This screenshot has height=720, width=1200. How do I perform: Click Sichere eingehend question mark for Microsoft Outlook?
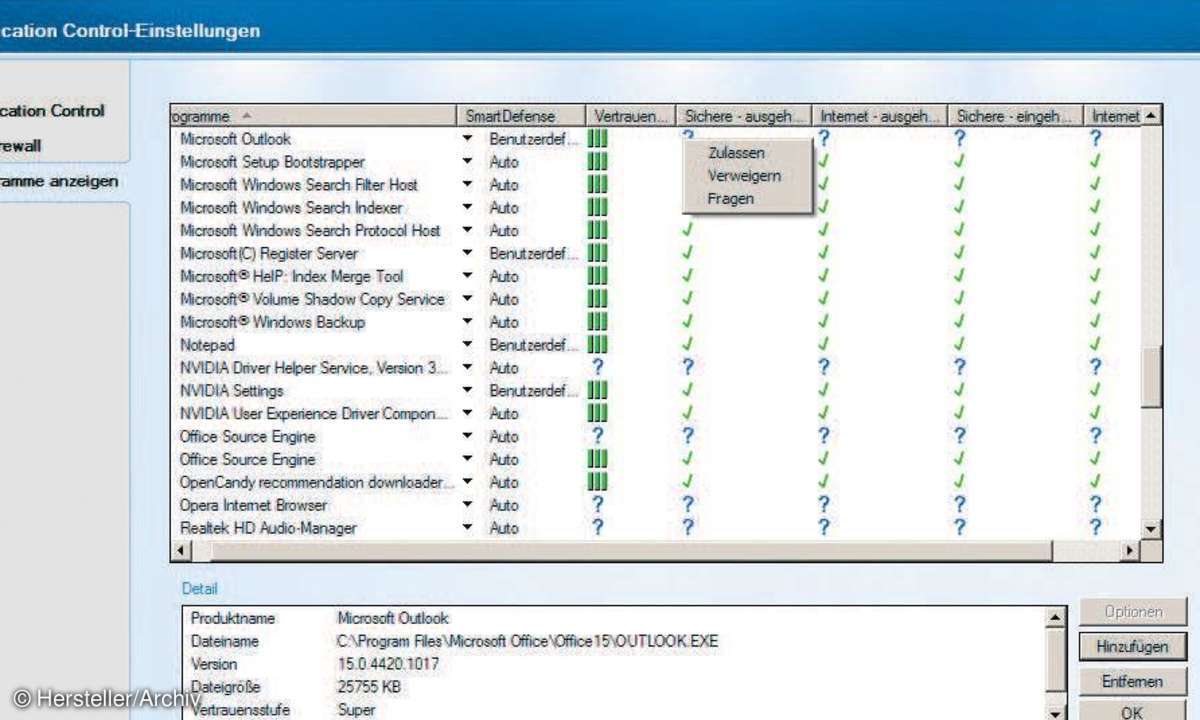pos(960,139)
